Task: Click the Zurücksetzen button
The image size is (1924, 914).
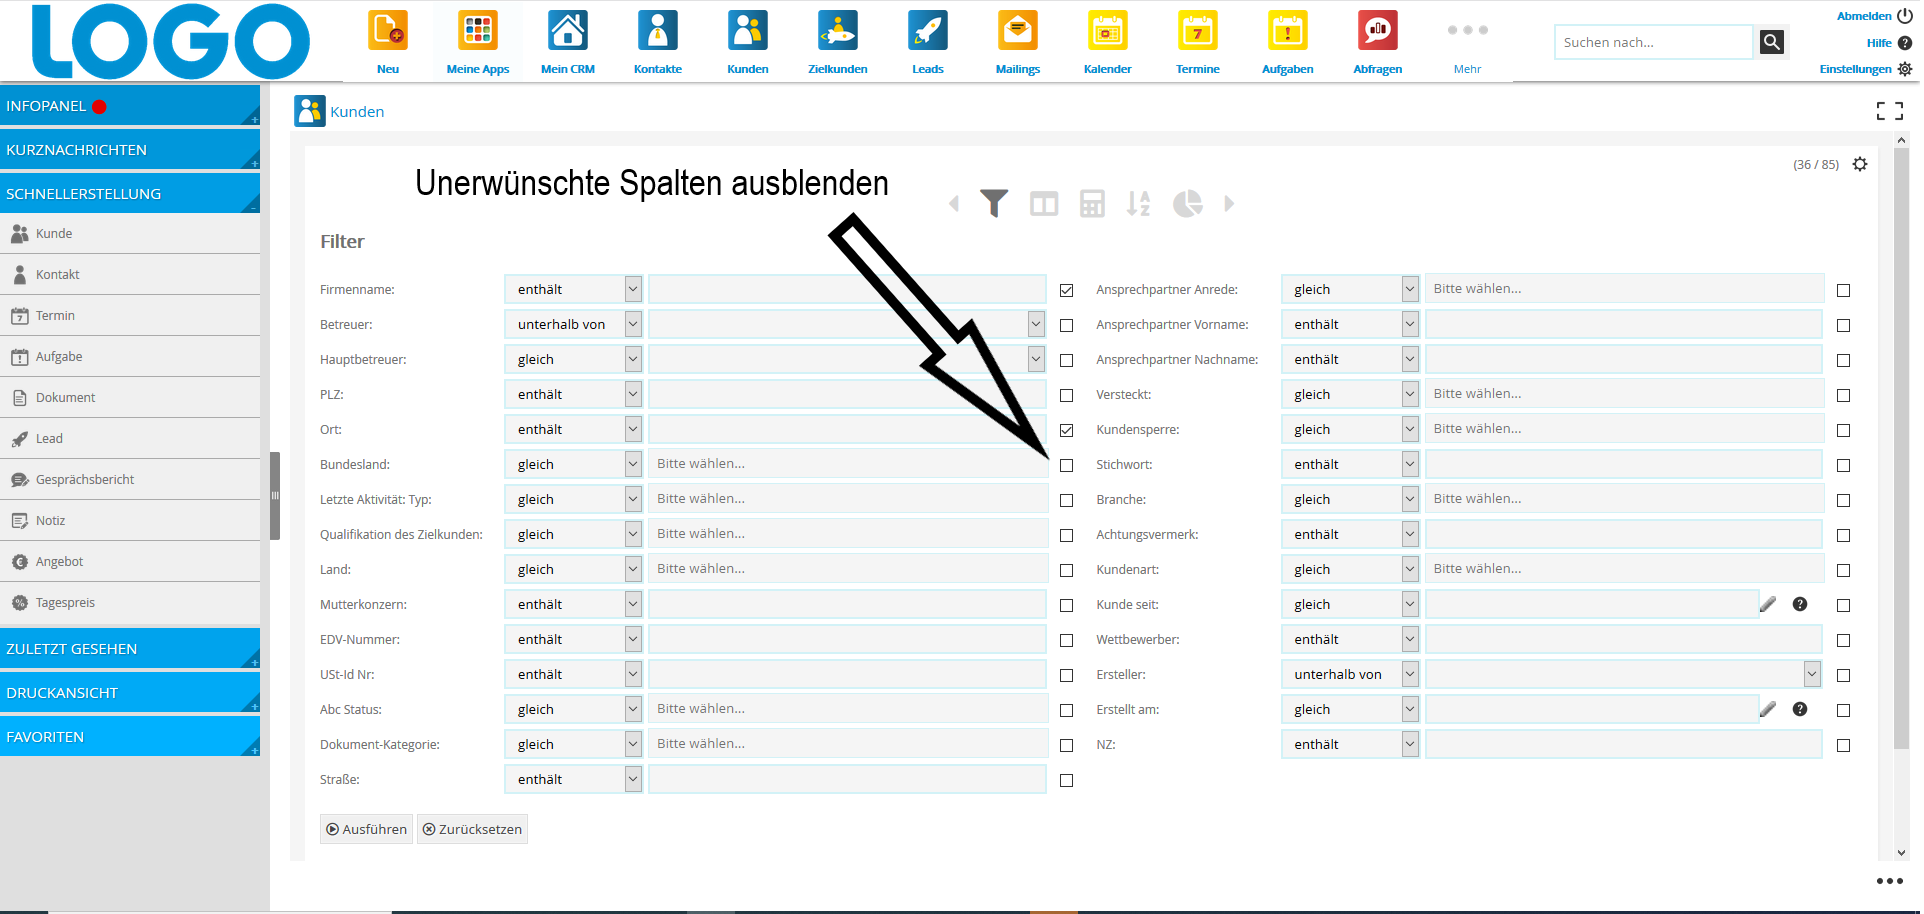Action: [472, 830]
